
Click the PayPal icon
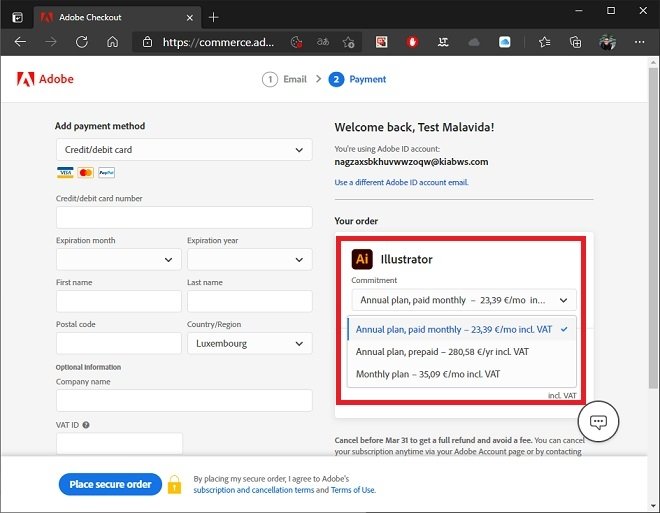[x=106, y=173]
